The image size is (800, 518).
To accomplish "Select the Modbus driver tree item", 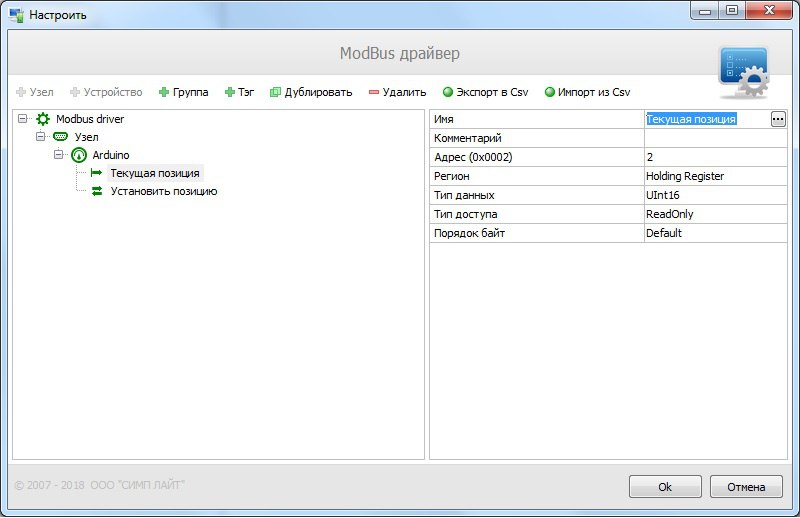I will (90, 119).
